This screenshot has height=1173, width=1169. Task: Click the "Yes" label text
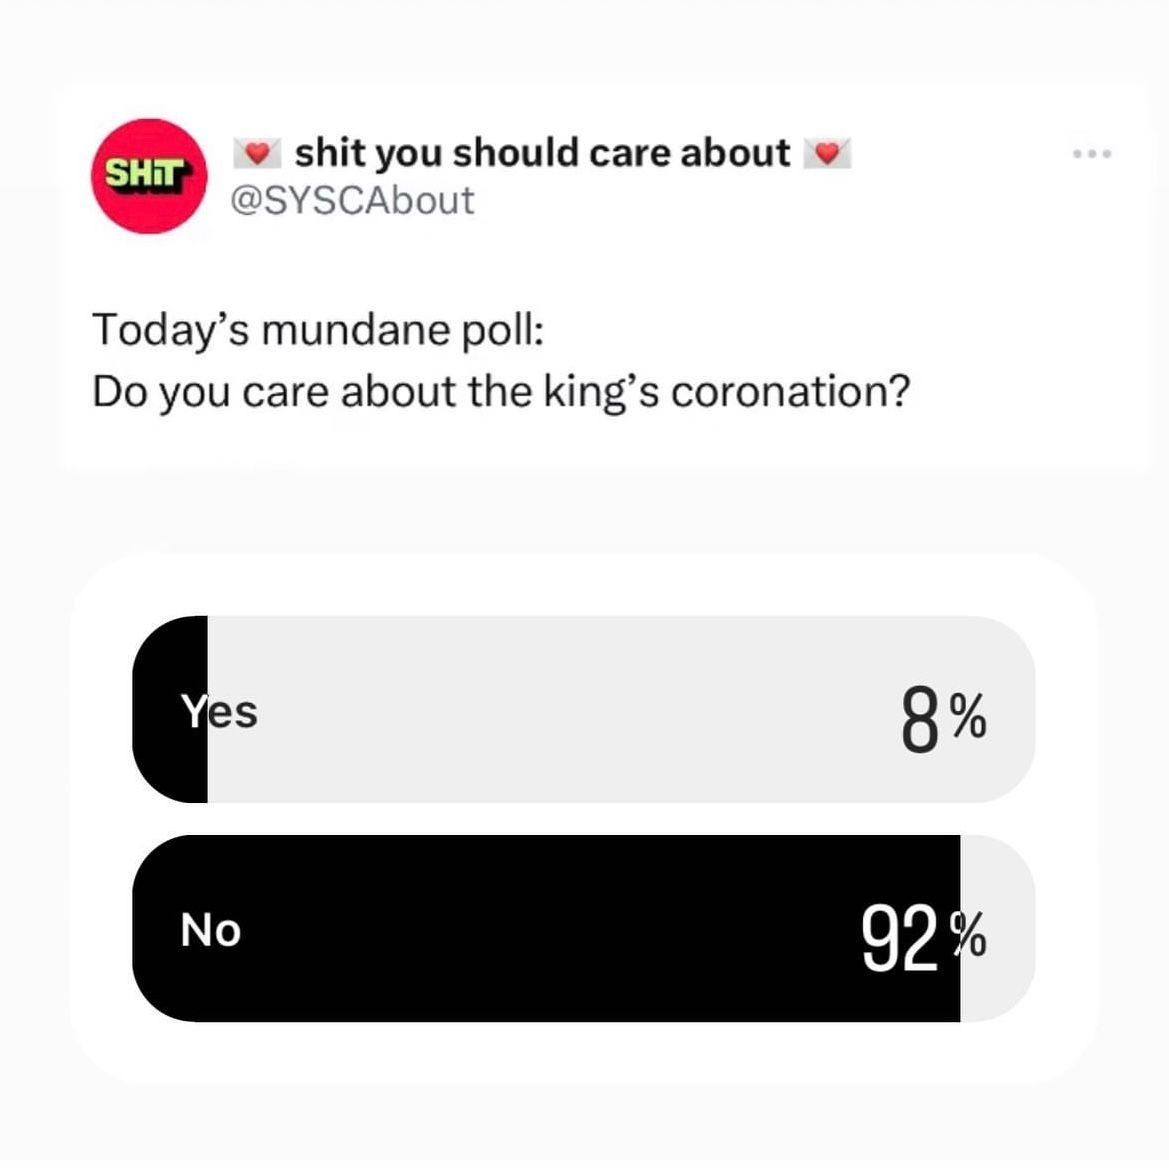pyautogui.click(x=218, y=711)
